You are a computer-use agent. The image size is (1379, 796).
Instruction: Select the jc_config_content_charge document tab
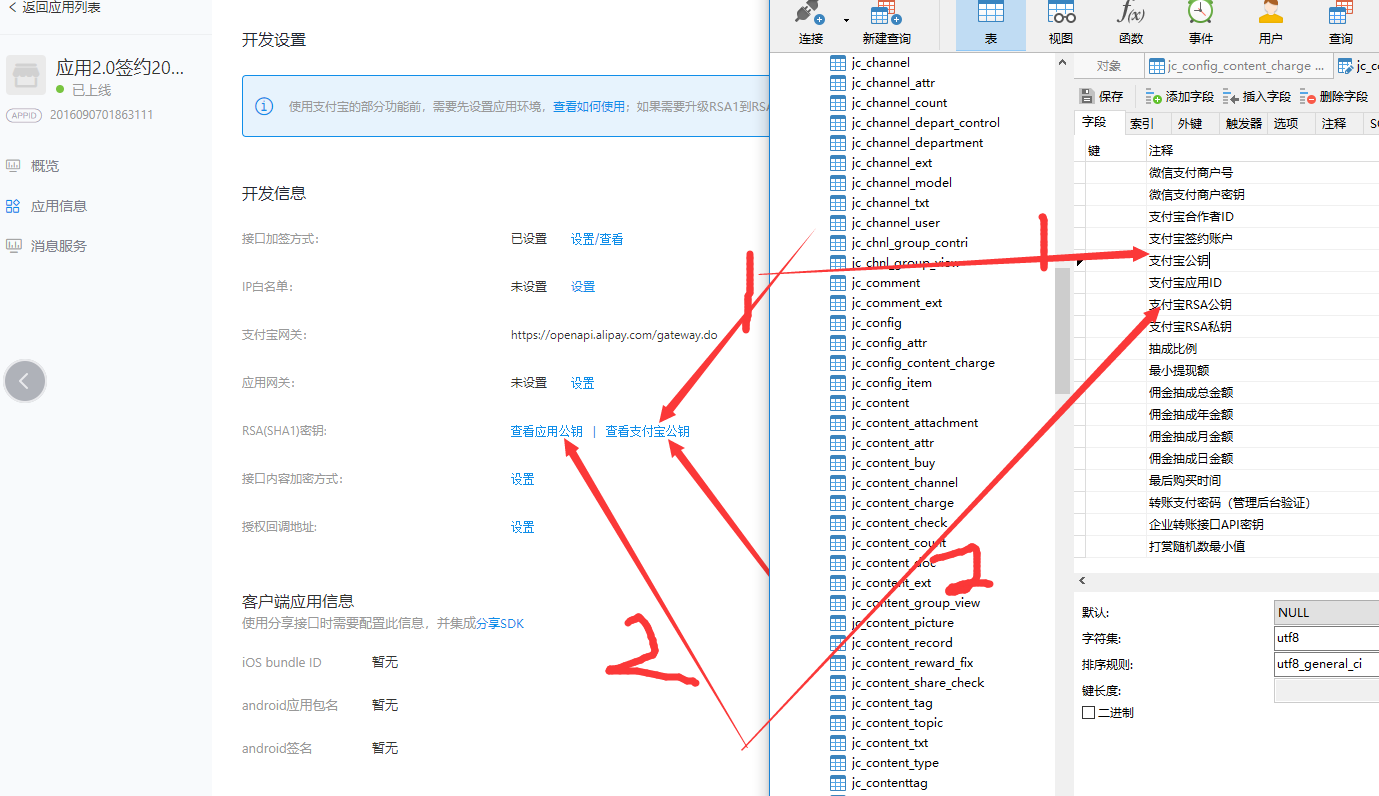1238,66
